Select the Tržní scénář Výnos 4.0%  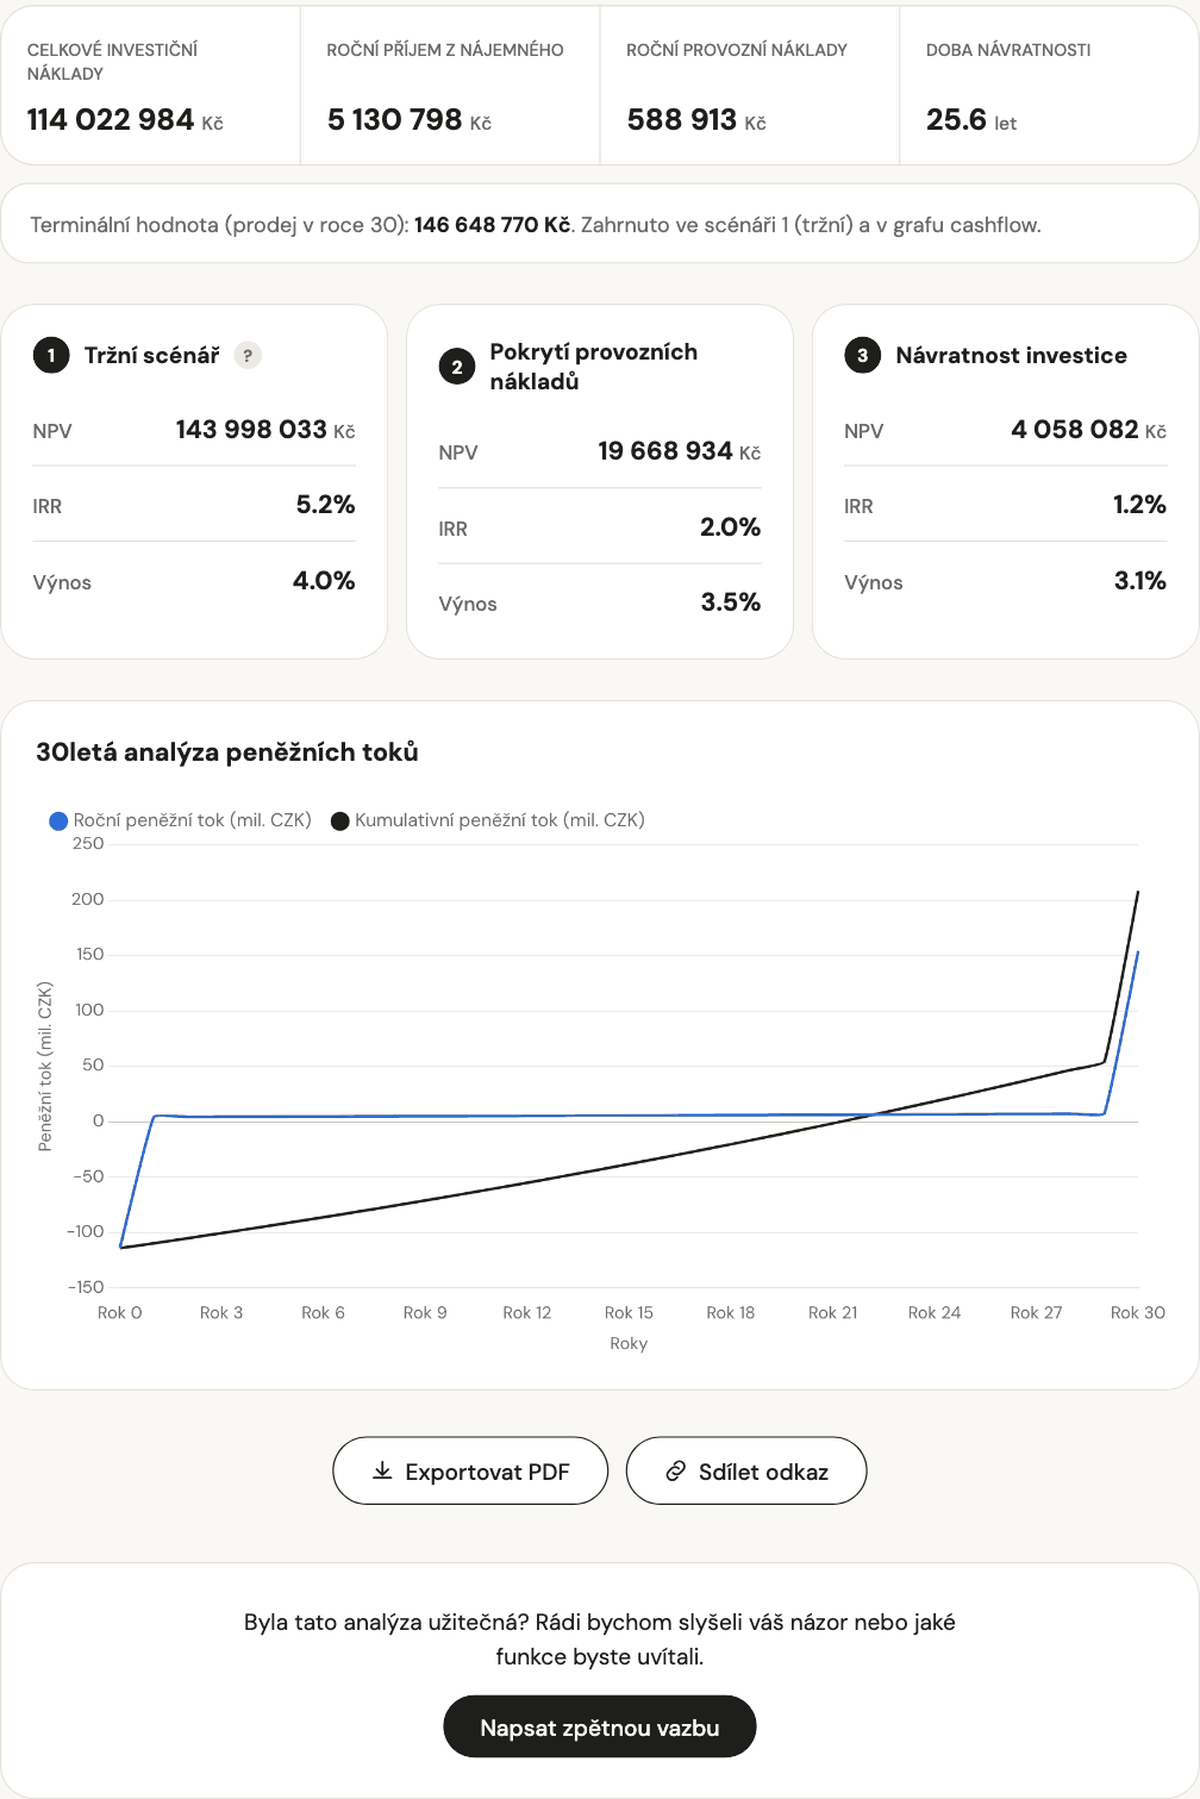(324, 581)
